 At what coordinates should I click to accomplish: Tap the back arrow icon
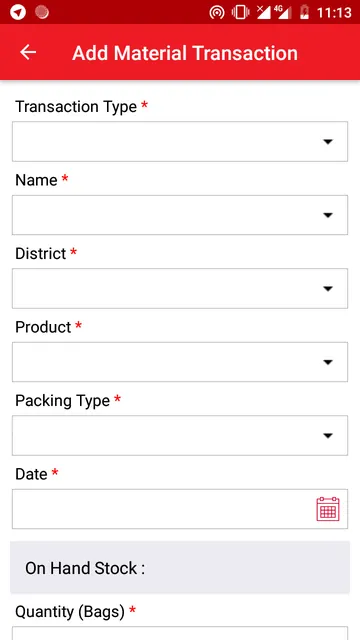28,52
